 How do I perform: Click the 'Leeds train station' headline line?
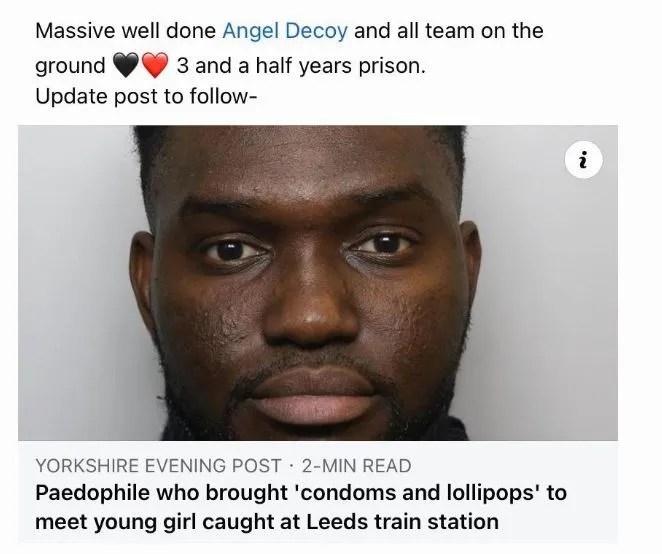267,522
